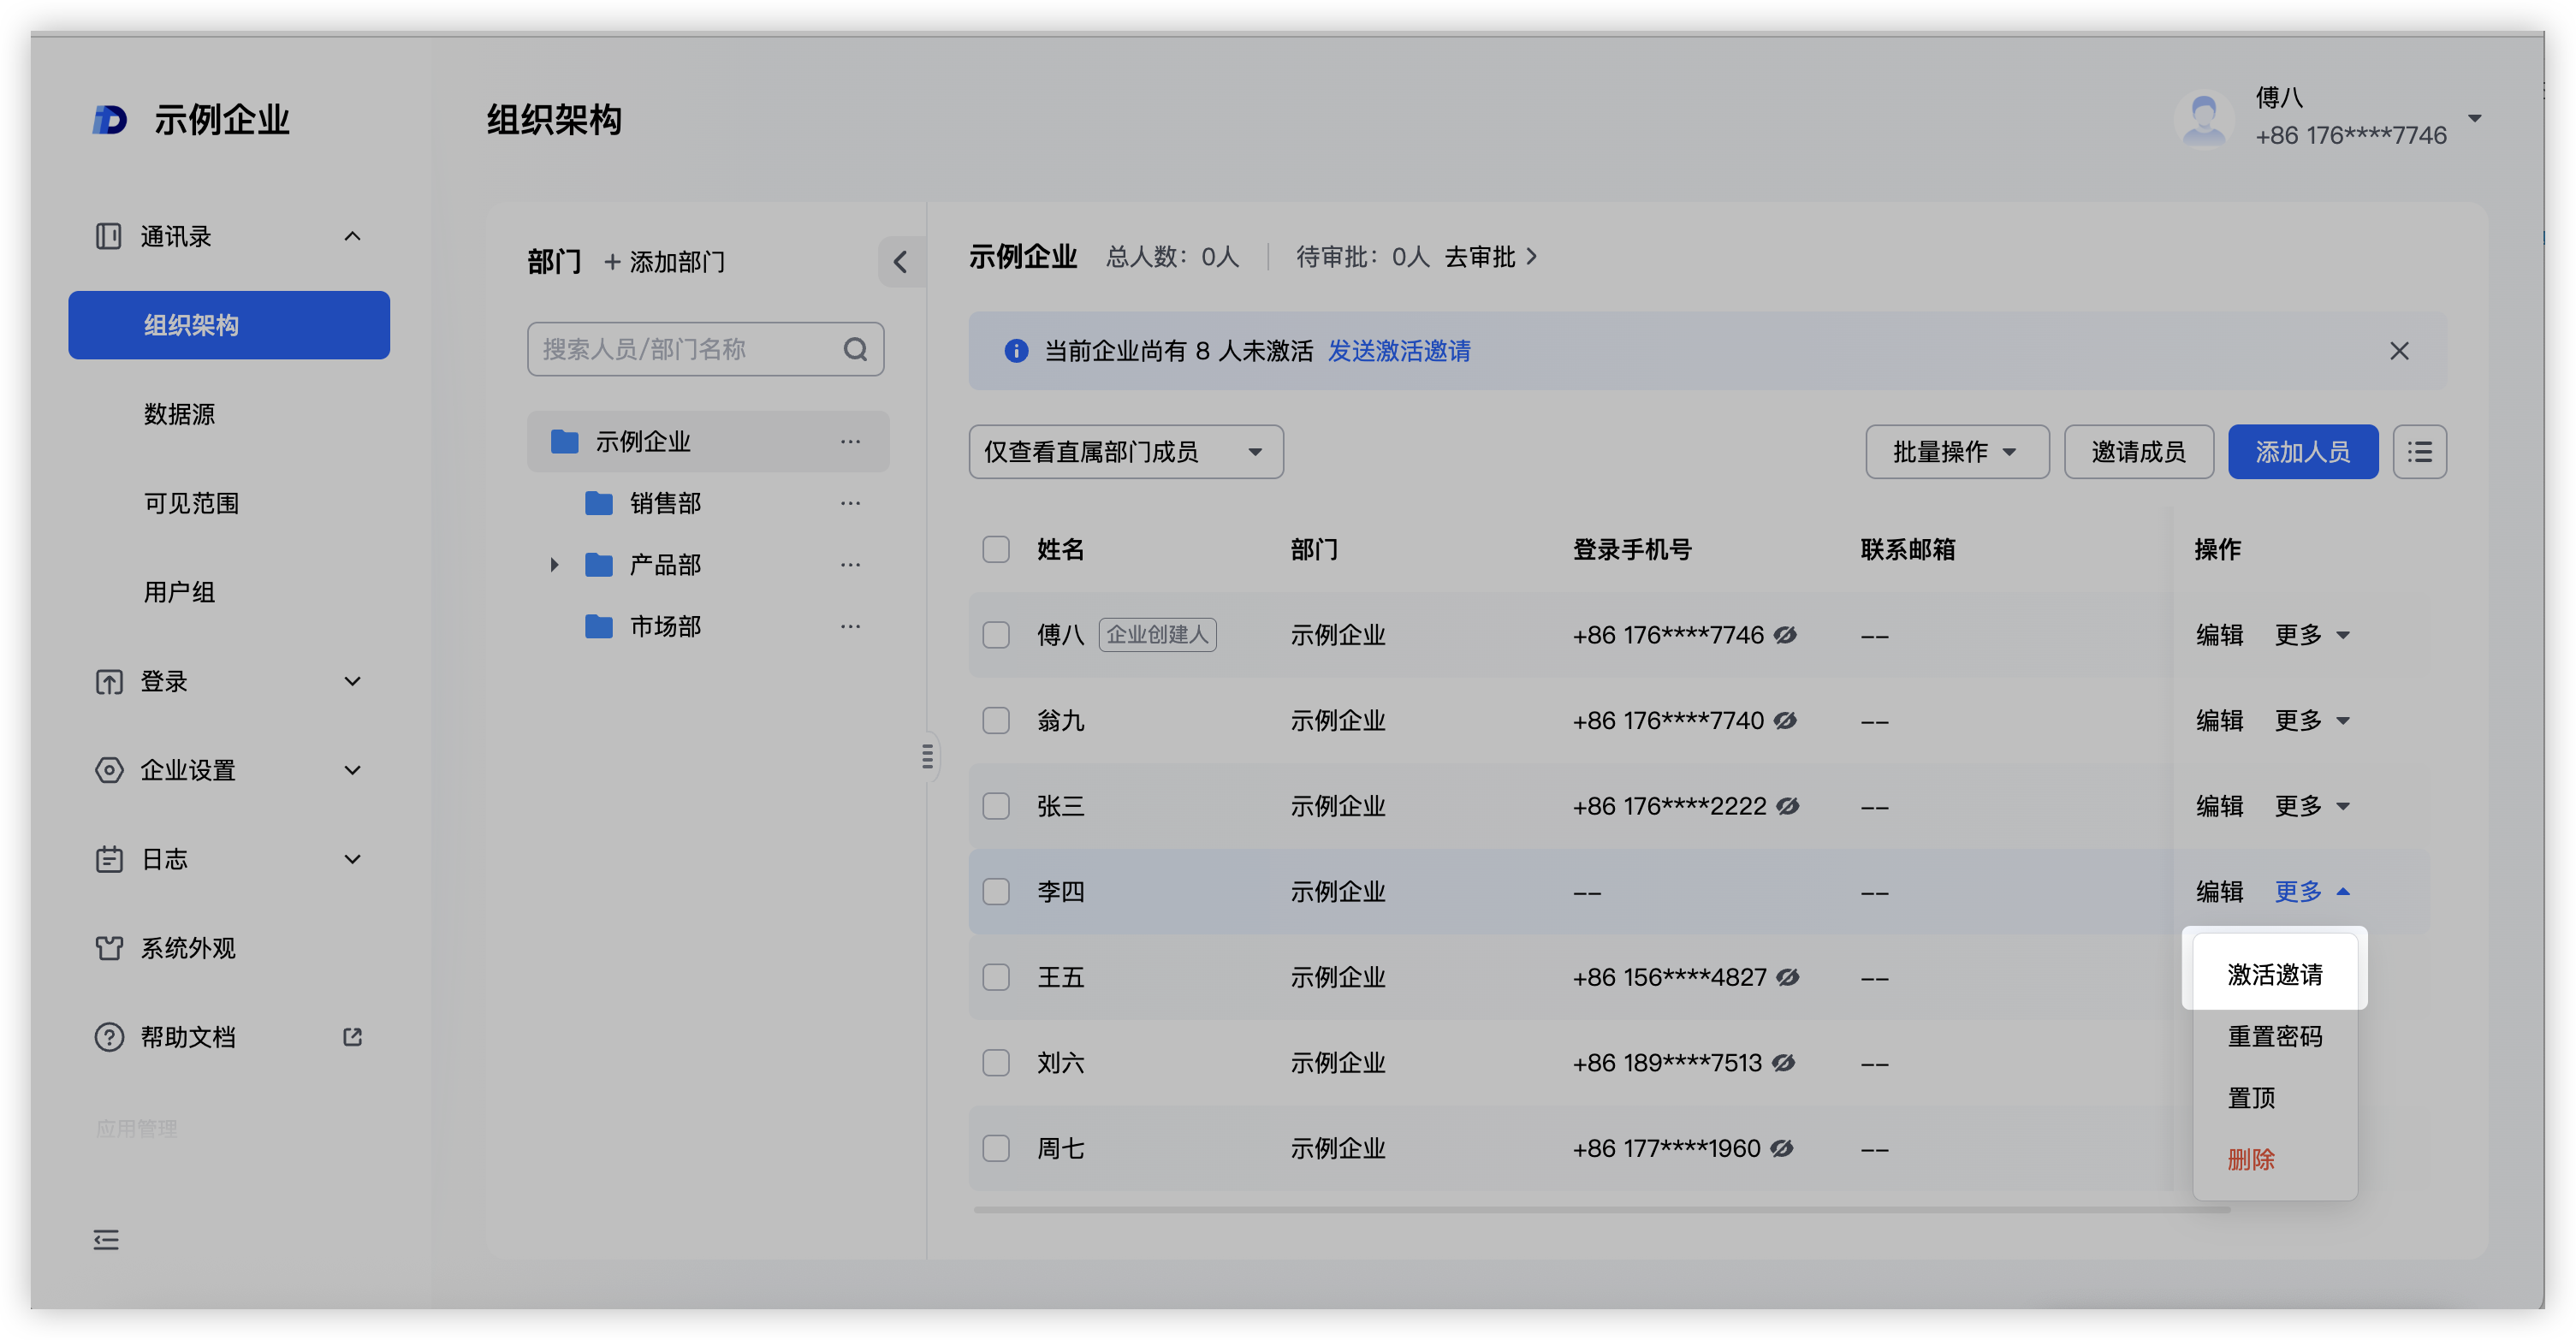
Task: Click the 系统外观 shirt icon
Action: click(109, 948)
